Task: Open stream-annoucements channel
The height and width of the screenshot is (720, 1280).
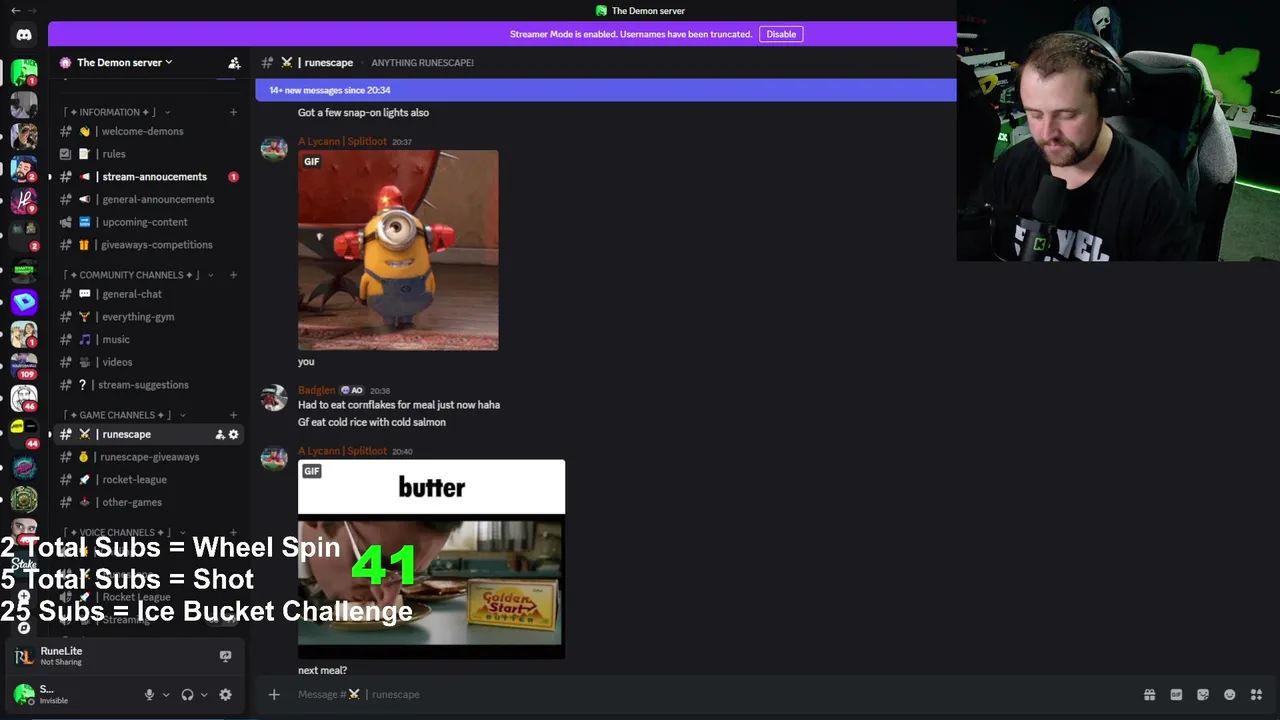Action: tap(147, 177)
